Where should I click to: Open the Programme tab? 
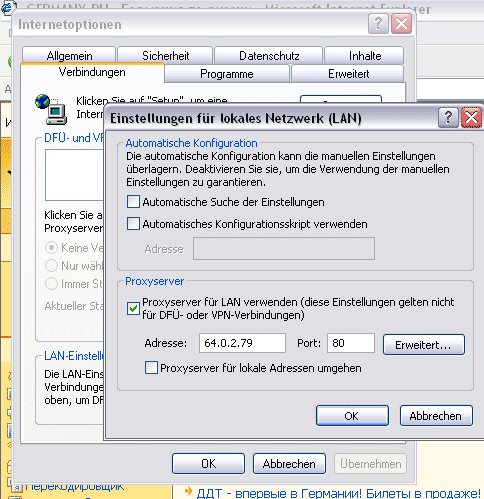[x=227, y=74]
